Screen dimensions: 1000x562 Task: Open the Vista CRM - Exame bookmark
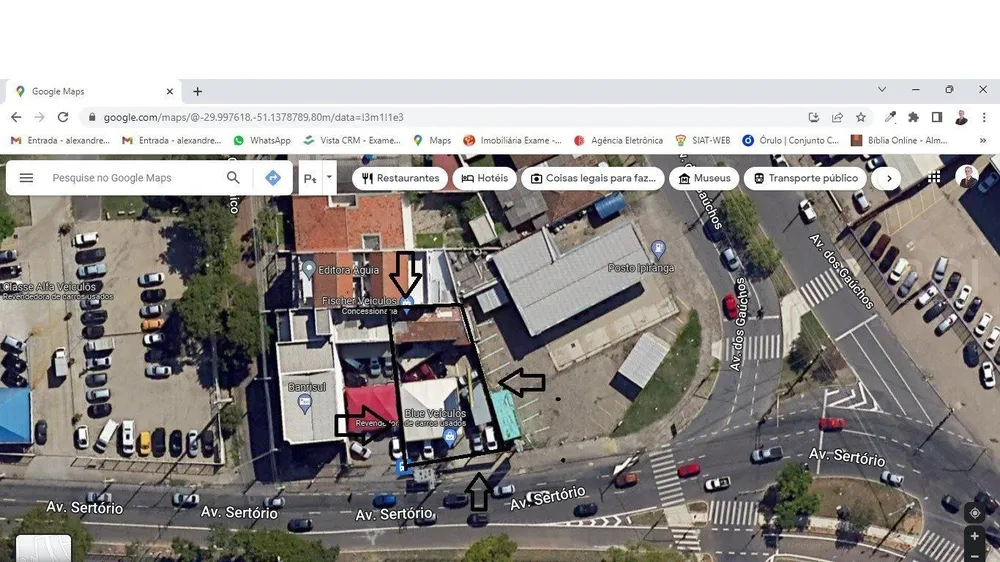tap(352, 140)
